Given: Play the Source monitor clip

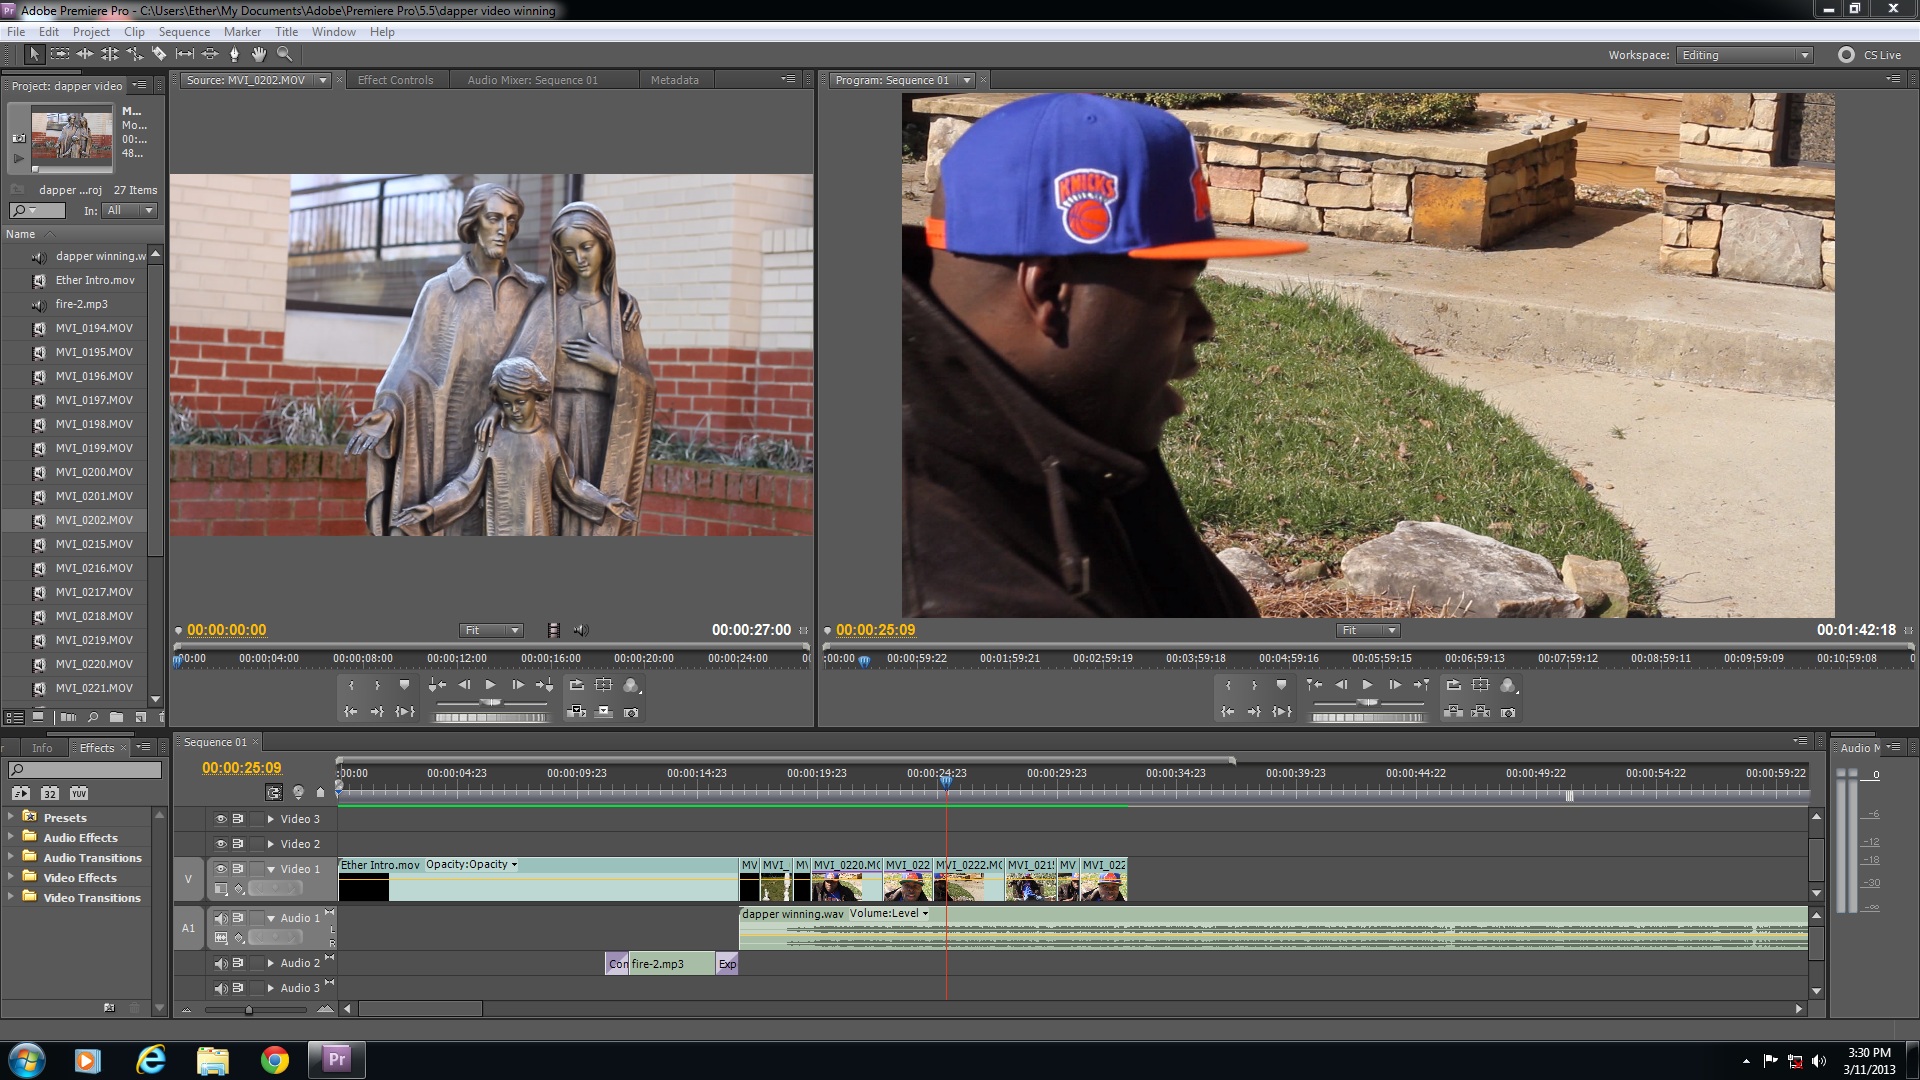Looking at the screenshot, I should tap(490, 685).
